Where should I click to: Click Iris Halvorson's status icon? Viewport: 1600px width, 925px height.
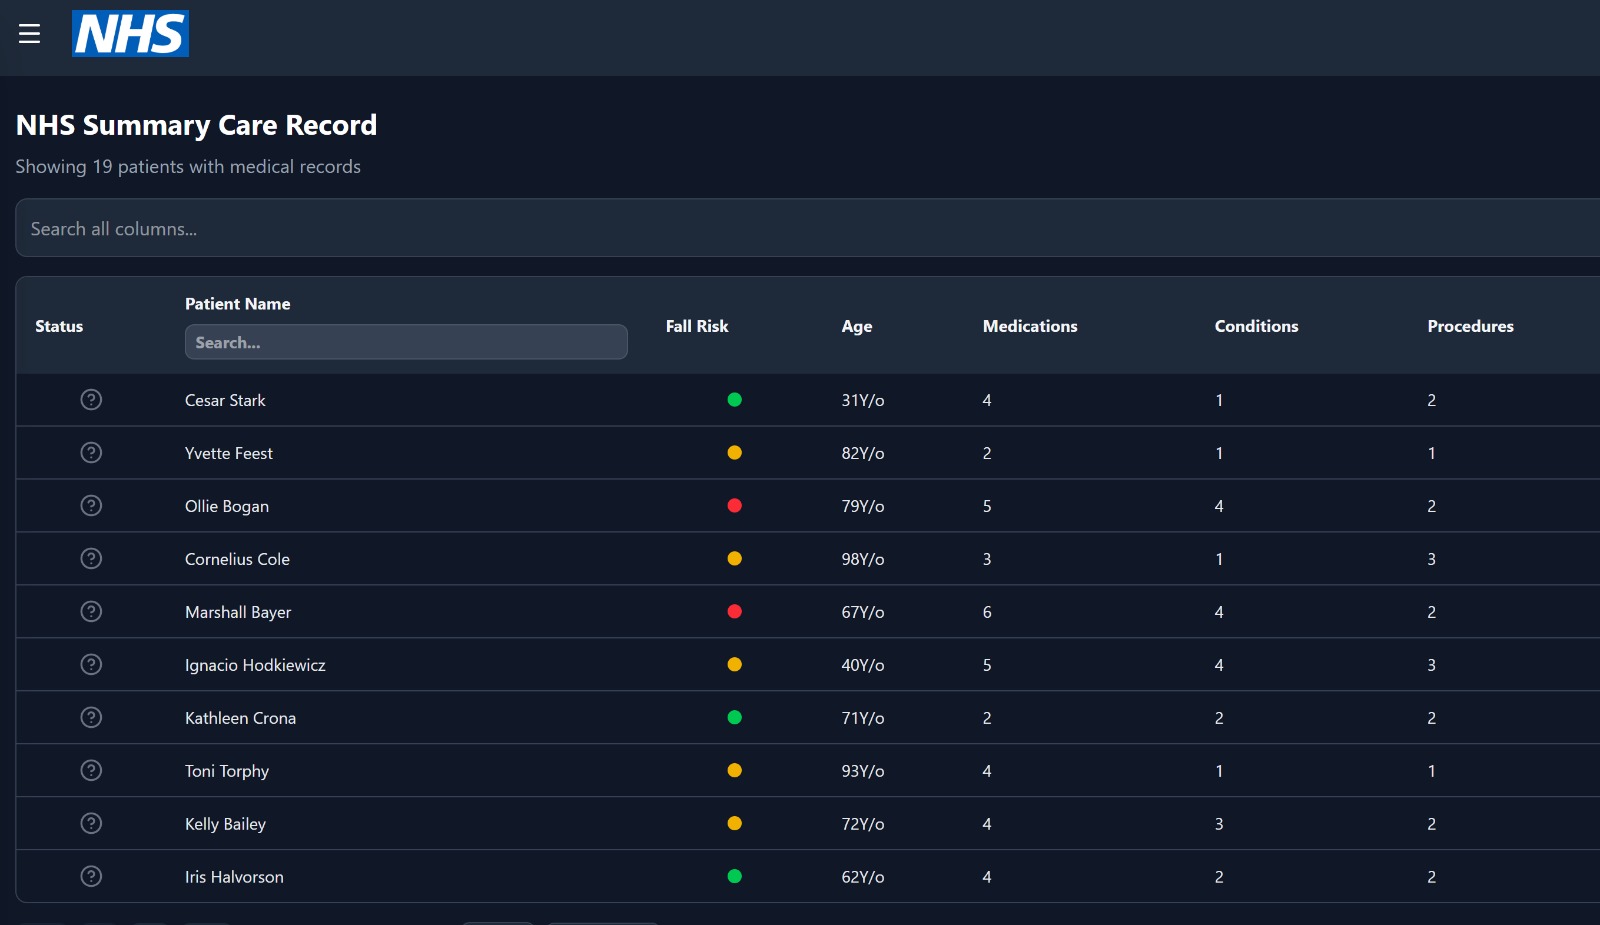(x=91, y=877)
